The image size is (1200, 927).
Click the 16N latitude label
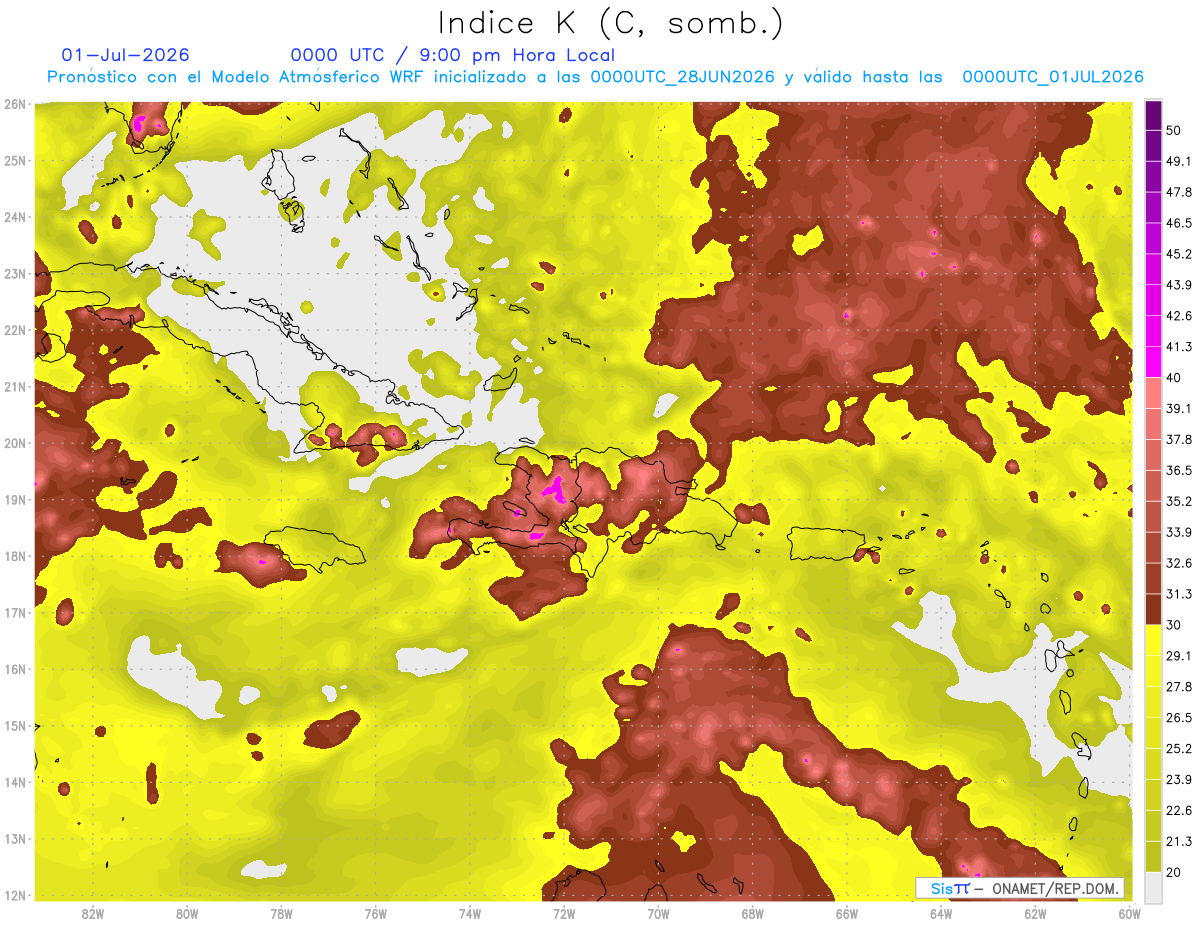point(14,669)
